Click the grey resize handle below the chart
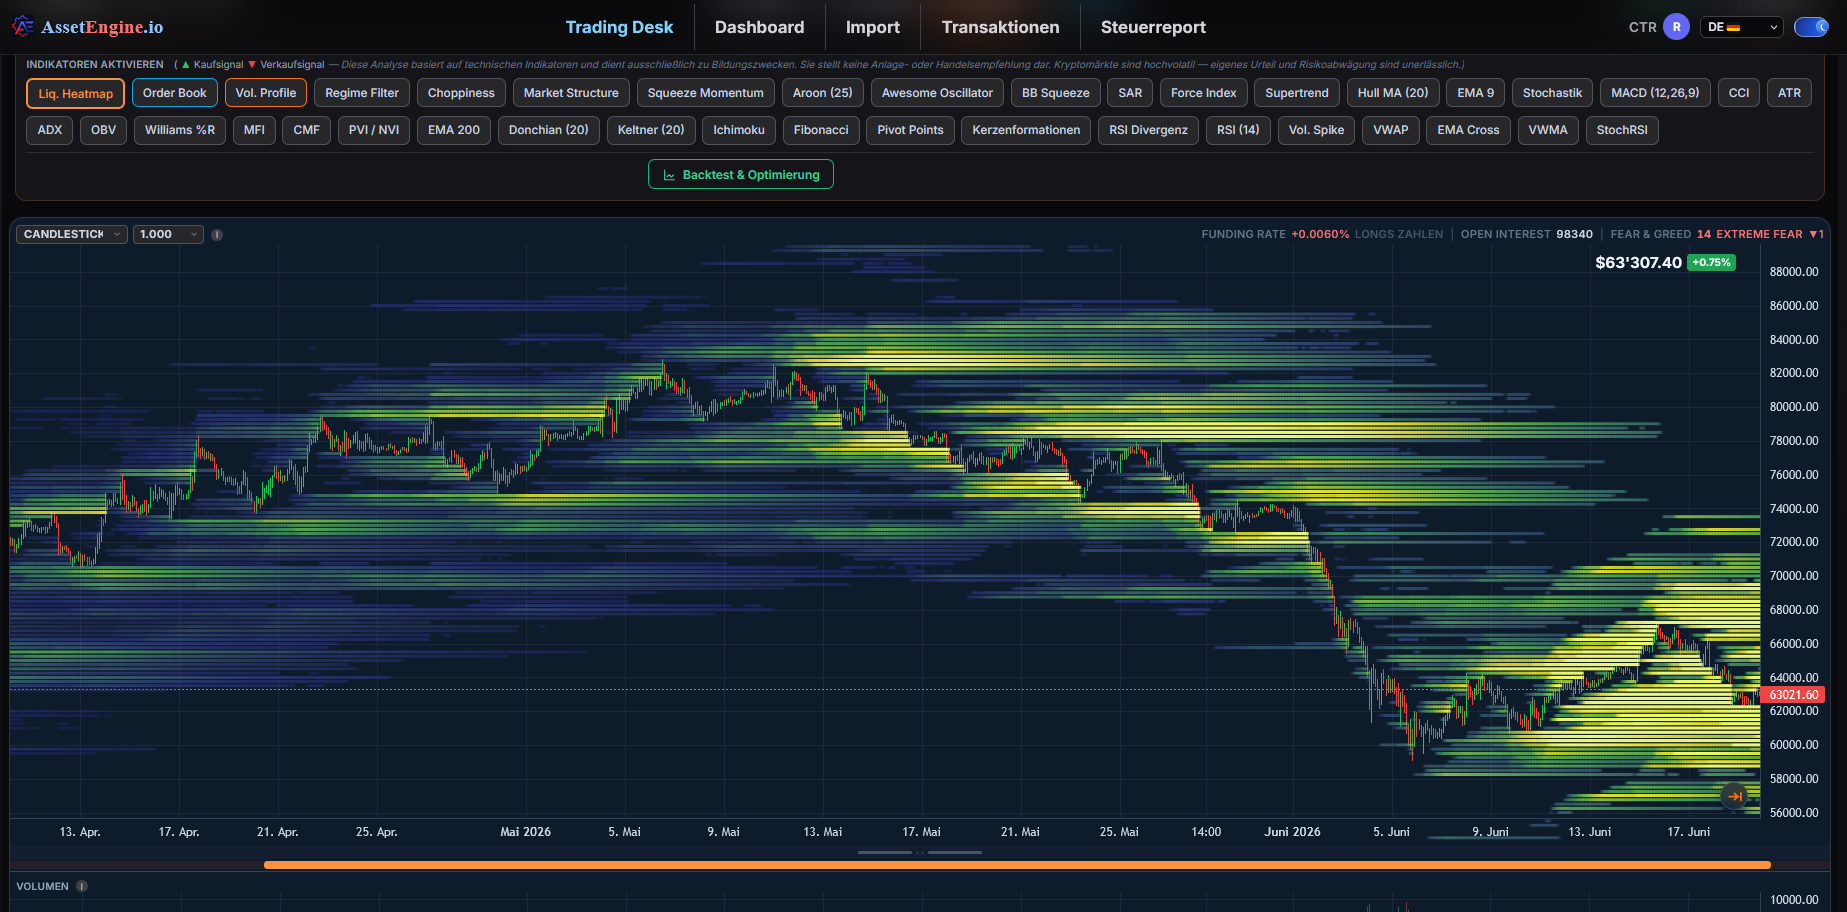The height and width of the screenshot is (912, 1847). (920, 852)
